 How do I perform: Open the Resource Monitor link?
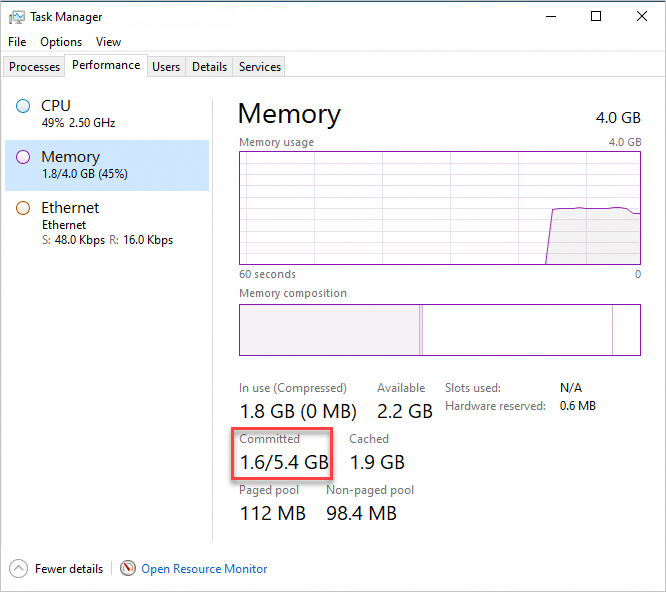point(204,569)
